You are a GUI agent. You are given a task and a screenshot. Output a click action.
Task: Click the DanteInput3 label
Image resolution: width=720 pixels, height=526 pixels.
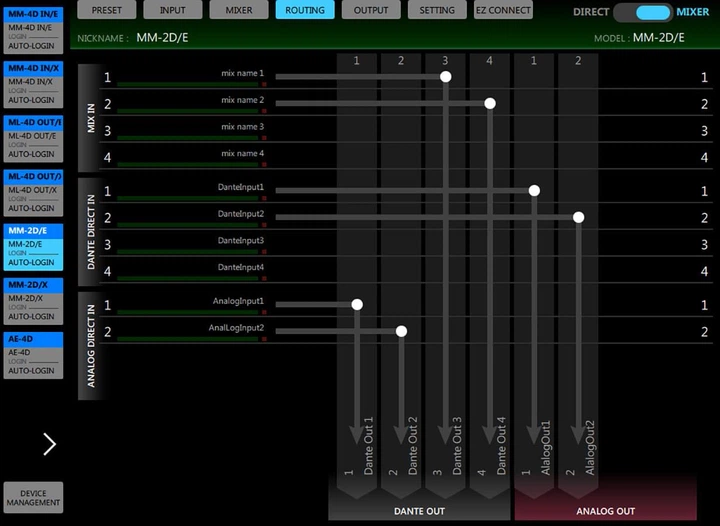[x=241, y=241]
